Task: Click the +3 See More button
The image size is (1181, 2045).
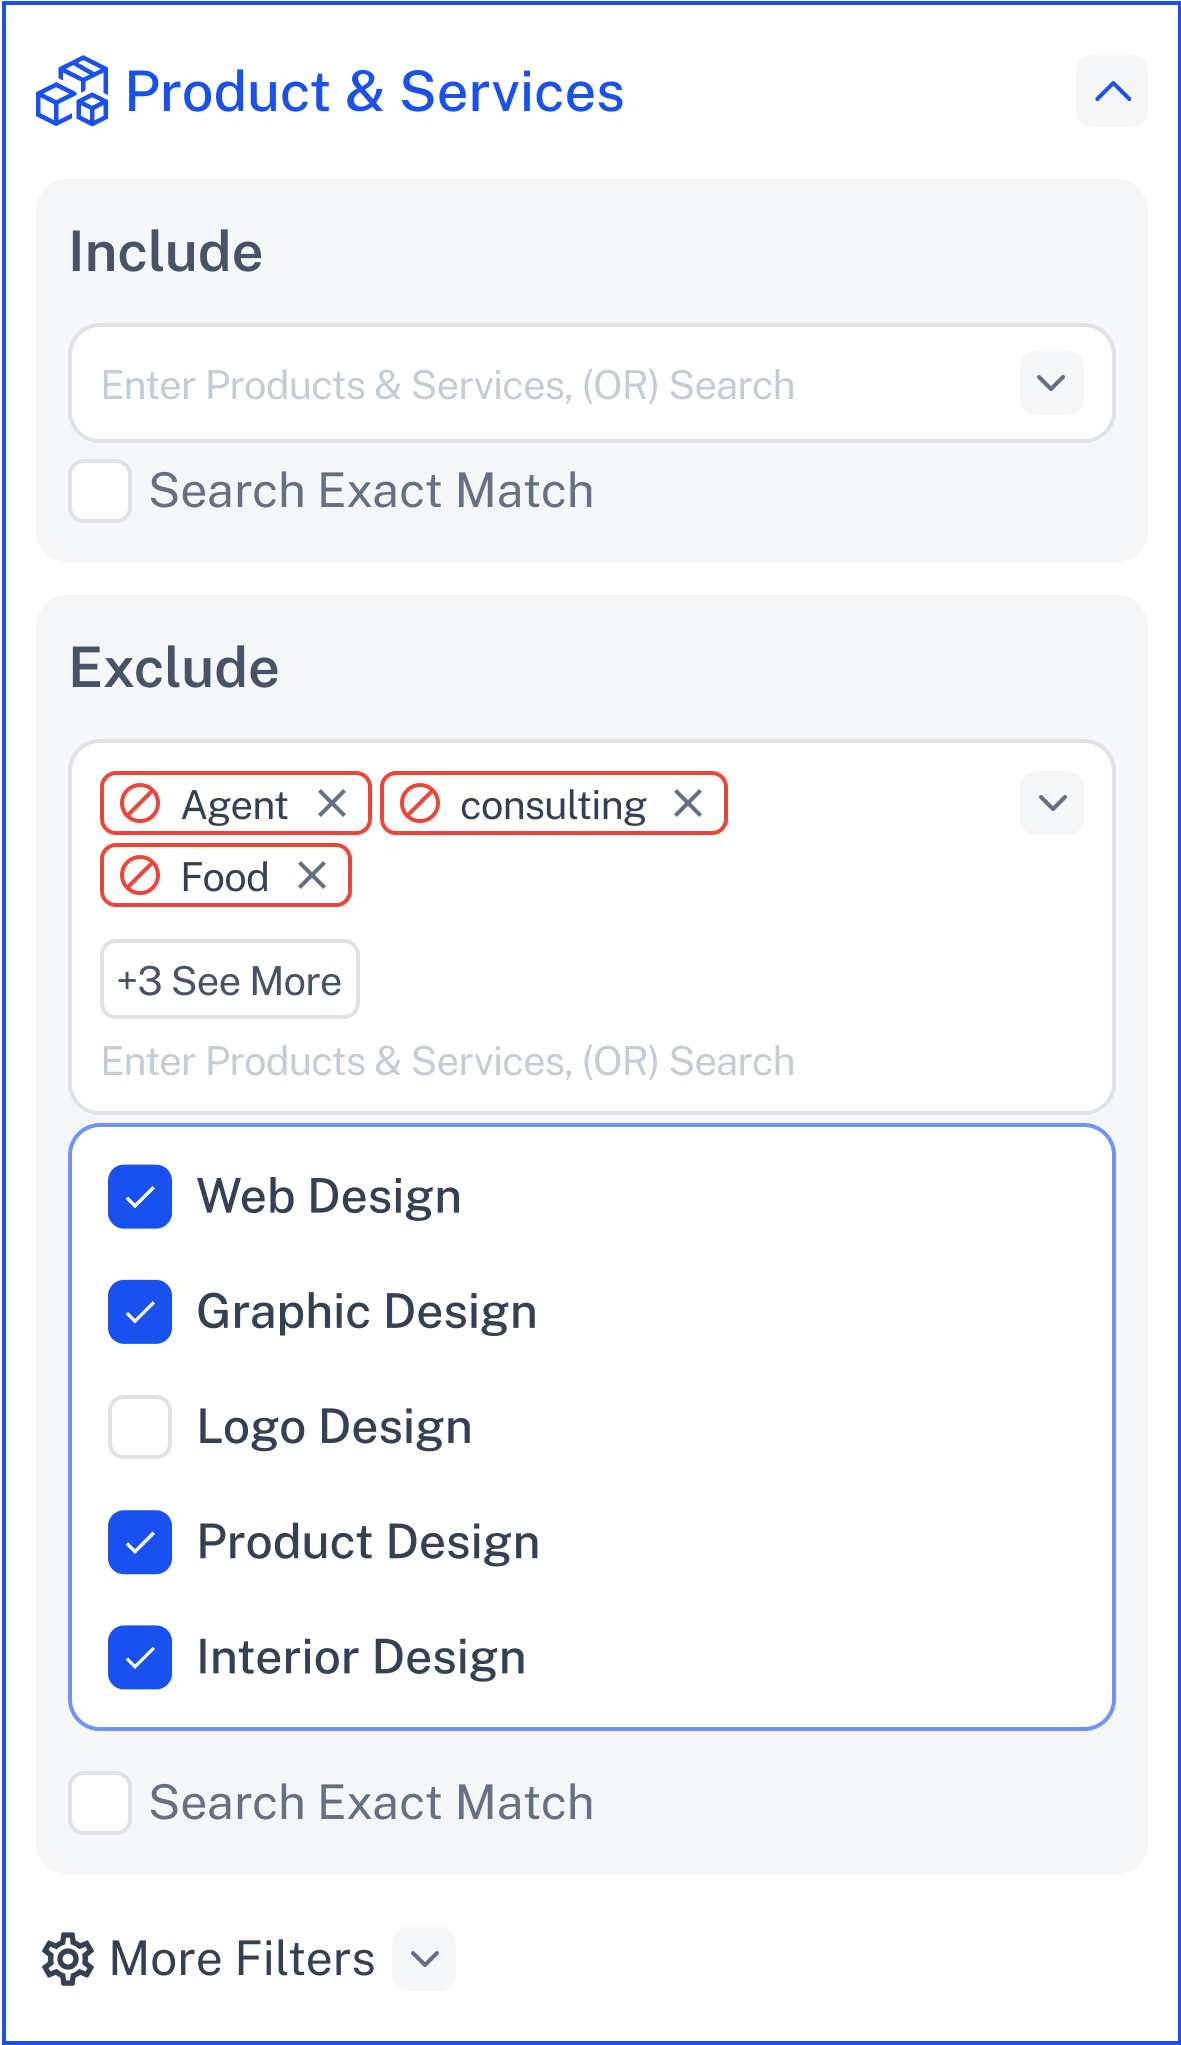Action: pos(230,979)
